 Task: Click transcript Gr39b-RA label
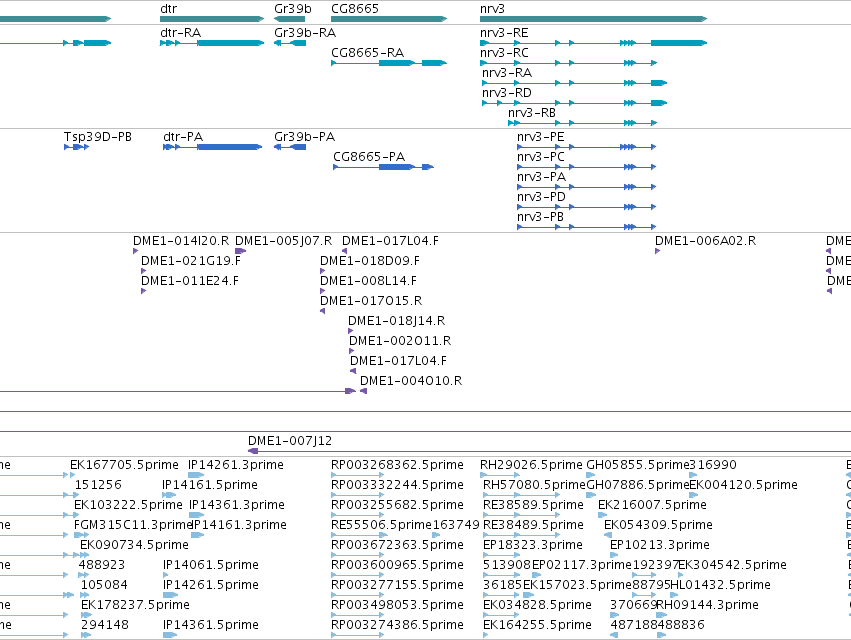(x=305, y=33)
